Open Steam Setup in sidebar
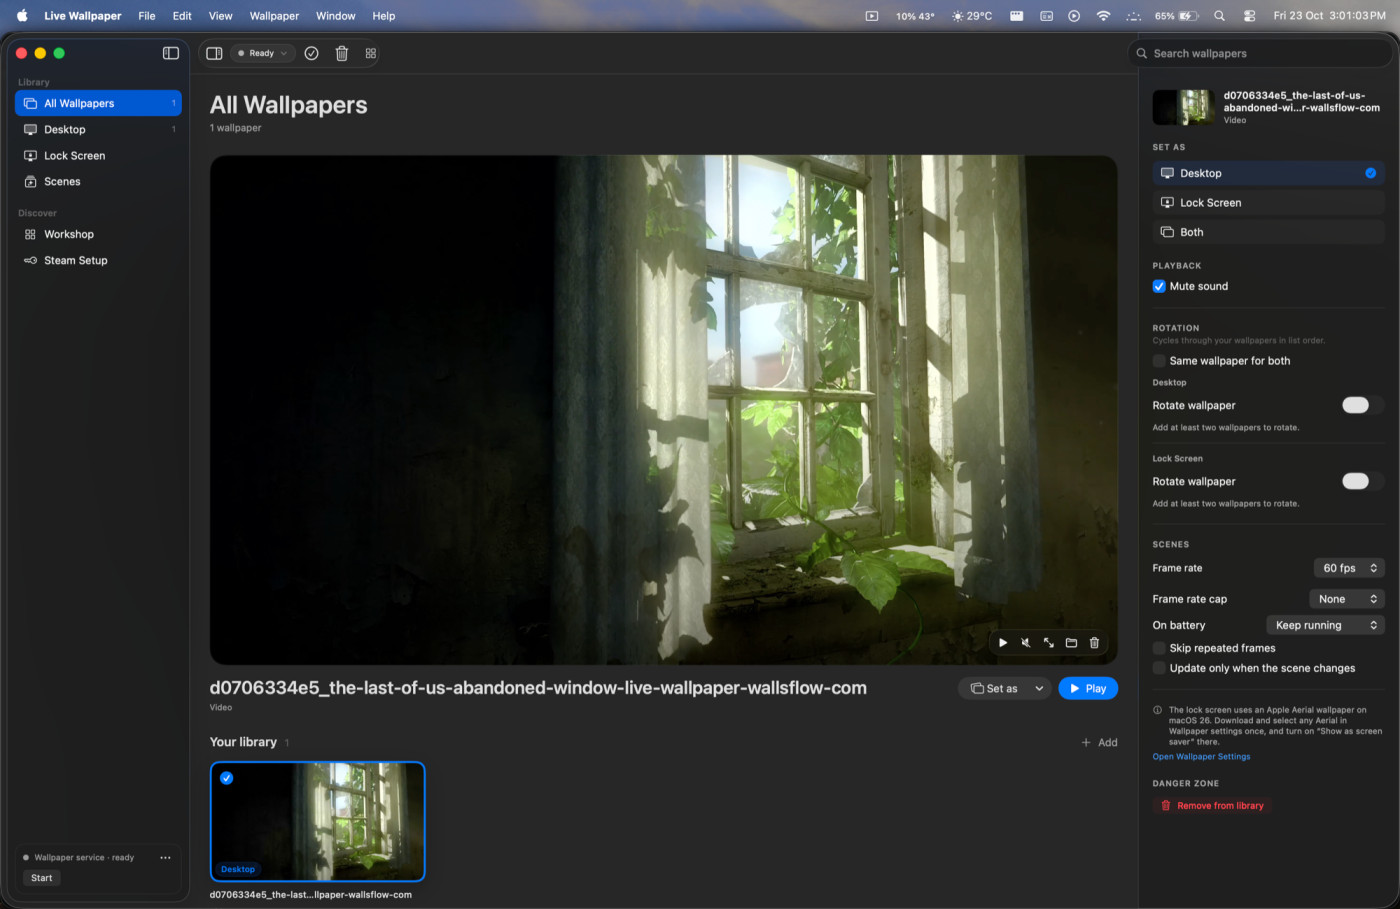The height and width of the screenshot is (909, 1400). coord(98,260)
